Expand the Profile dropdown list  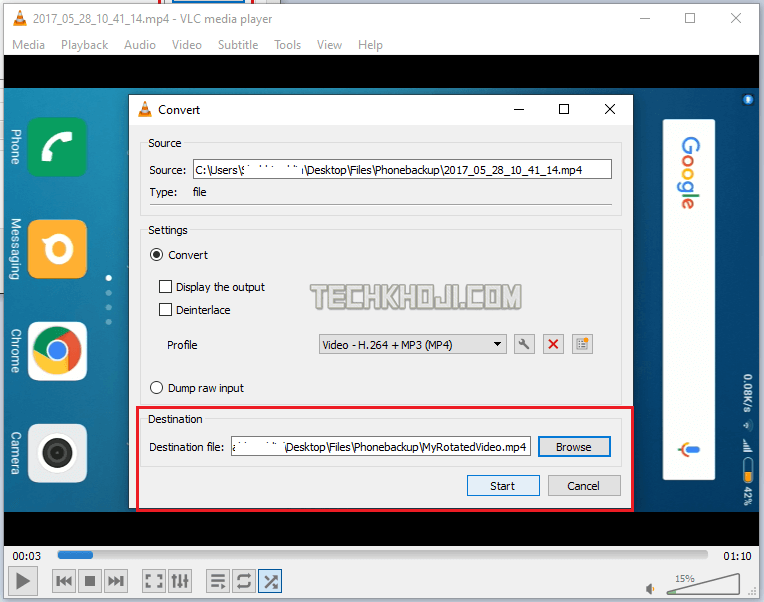tap(413, 344)
